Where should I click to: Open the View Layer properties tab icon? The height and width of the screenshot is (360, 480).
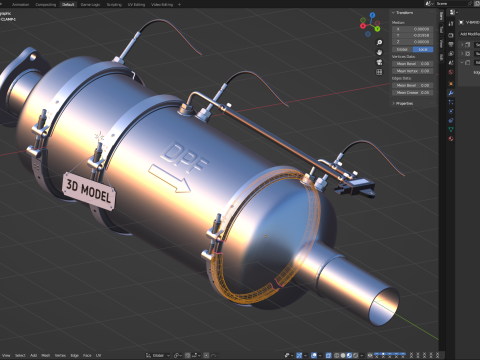click(x=451, y=53)
